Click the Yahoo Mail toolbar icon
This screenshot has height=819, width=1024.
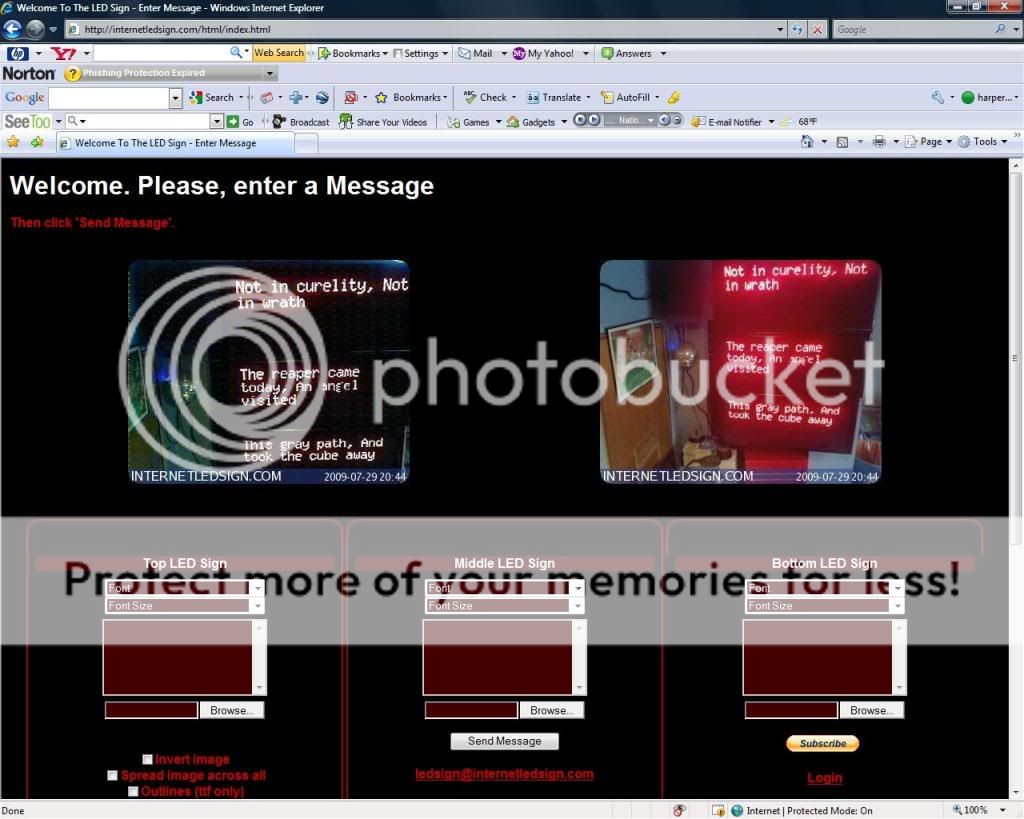coord(465,54)
